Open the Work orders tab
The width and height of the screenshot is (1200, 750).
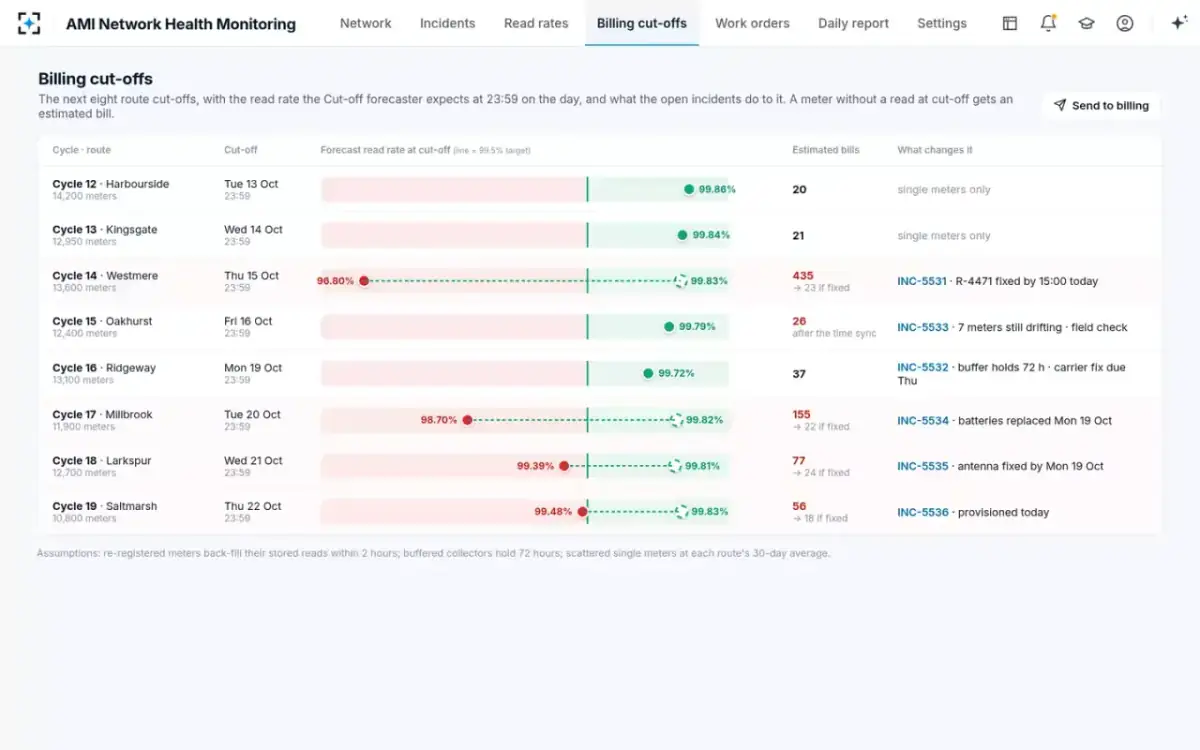point(752,23)
